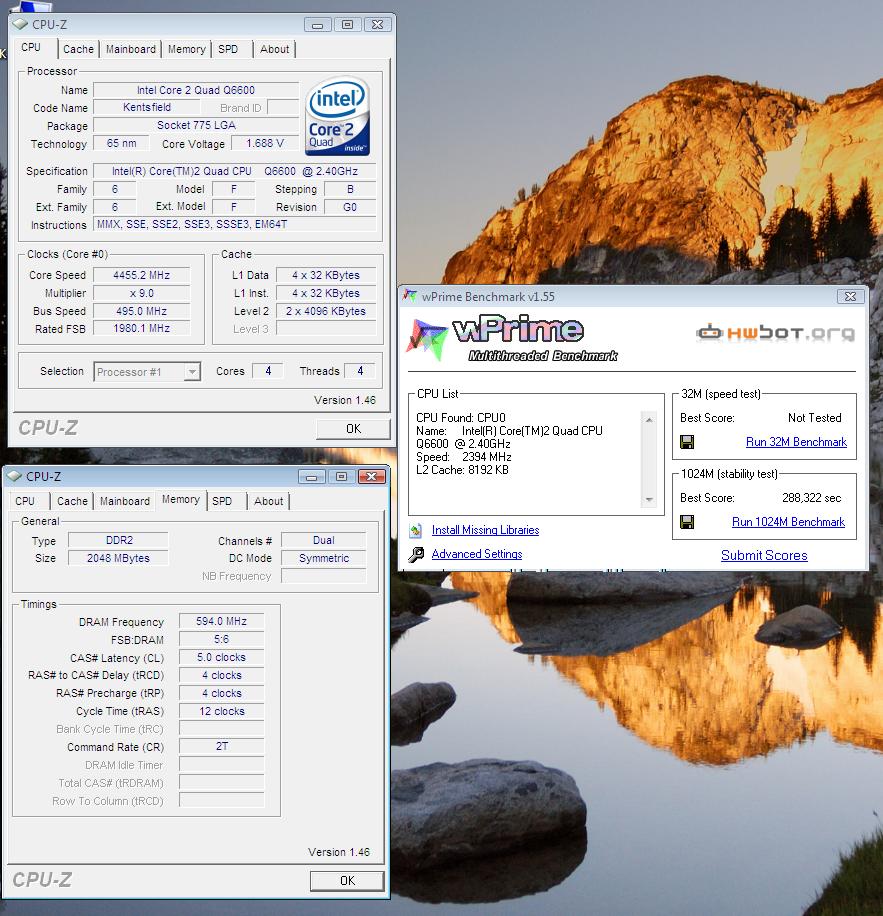Open Cache tab in bottom CPU-Z window
883x916 pixels.
click(x=72, y=501)
